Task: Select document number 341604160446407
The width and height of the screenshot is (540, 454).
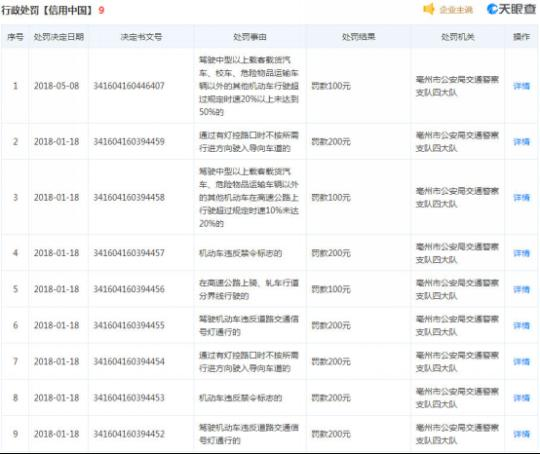Action: click(x=129, y=86)
